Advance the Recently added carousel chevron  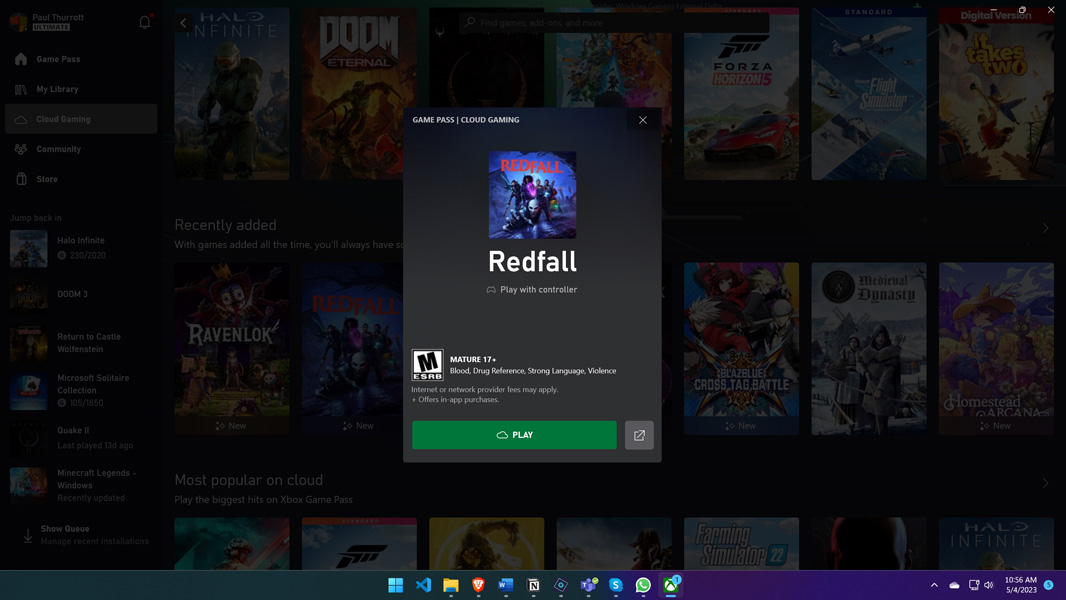tap(1046, 229)
